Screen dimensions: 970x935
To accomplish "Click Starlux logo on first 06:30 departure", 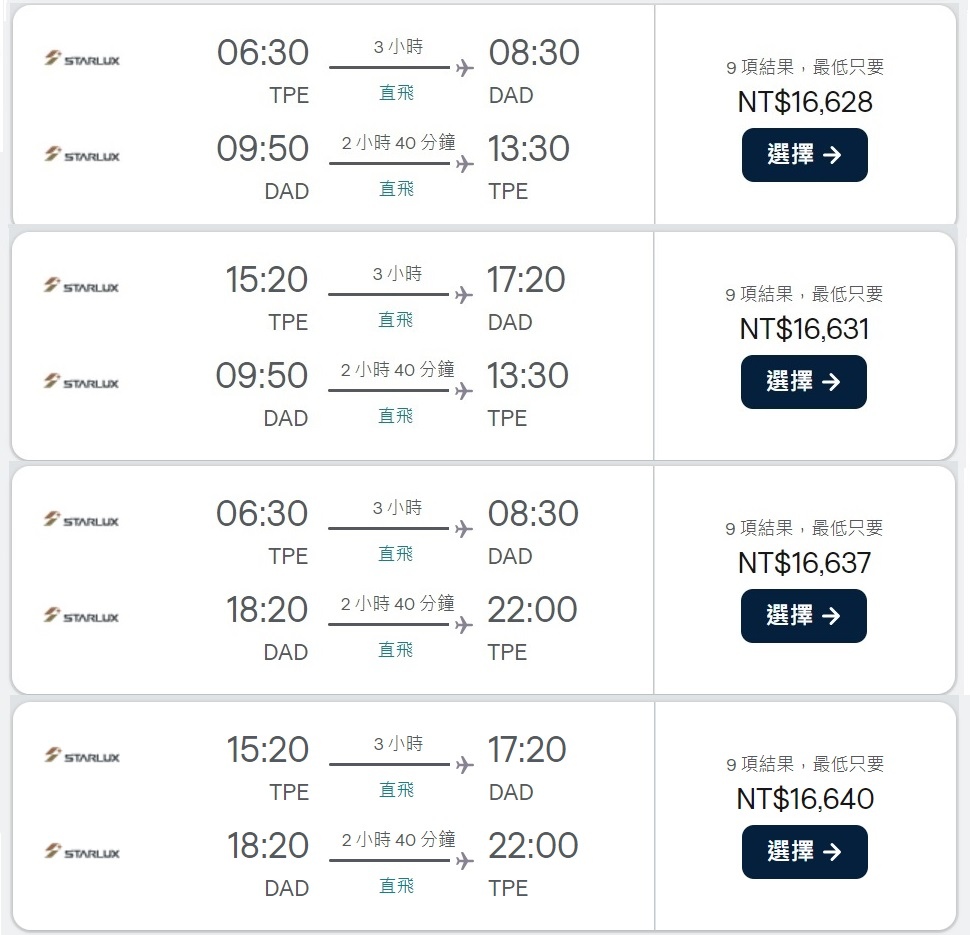I will click(82, 59).
